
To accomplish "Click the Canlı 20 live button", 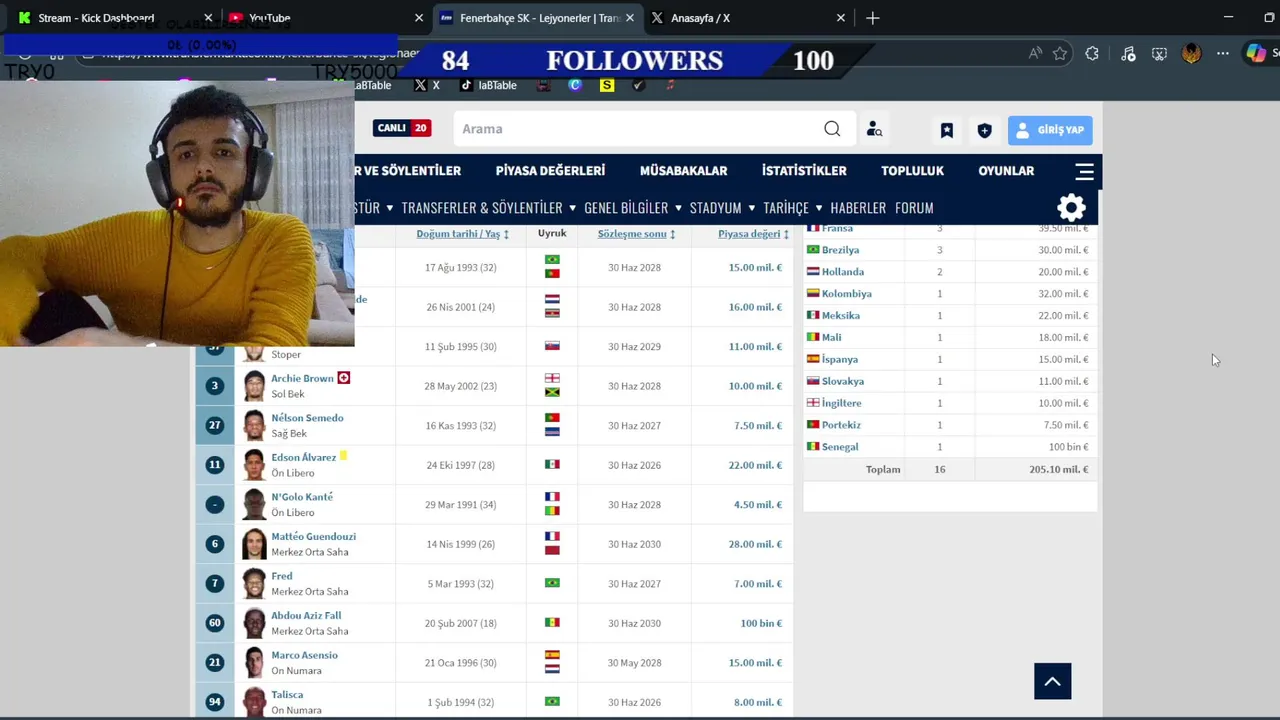I will point(402,128).
